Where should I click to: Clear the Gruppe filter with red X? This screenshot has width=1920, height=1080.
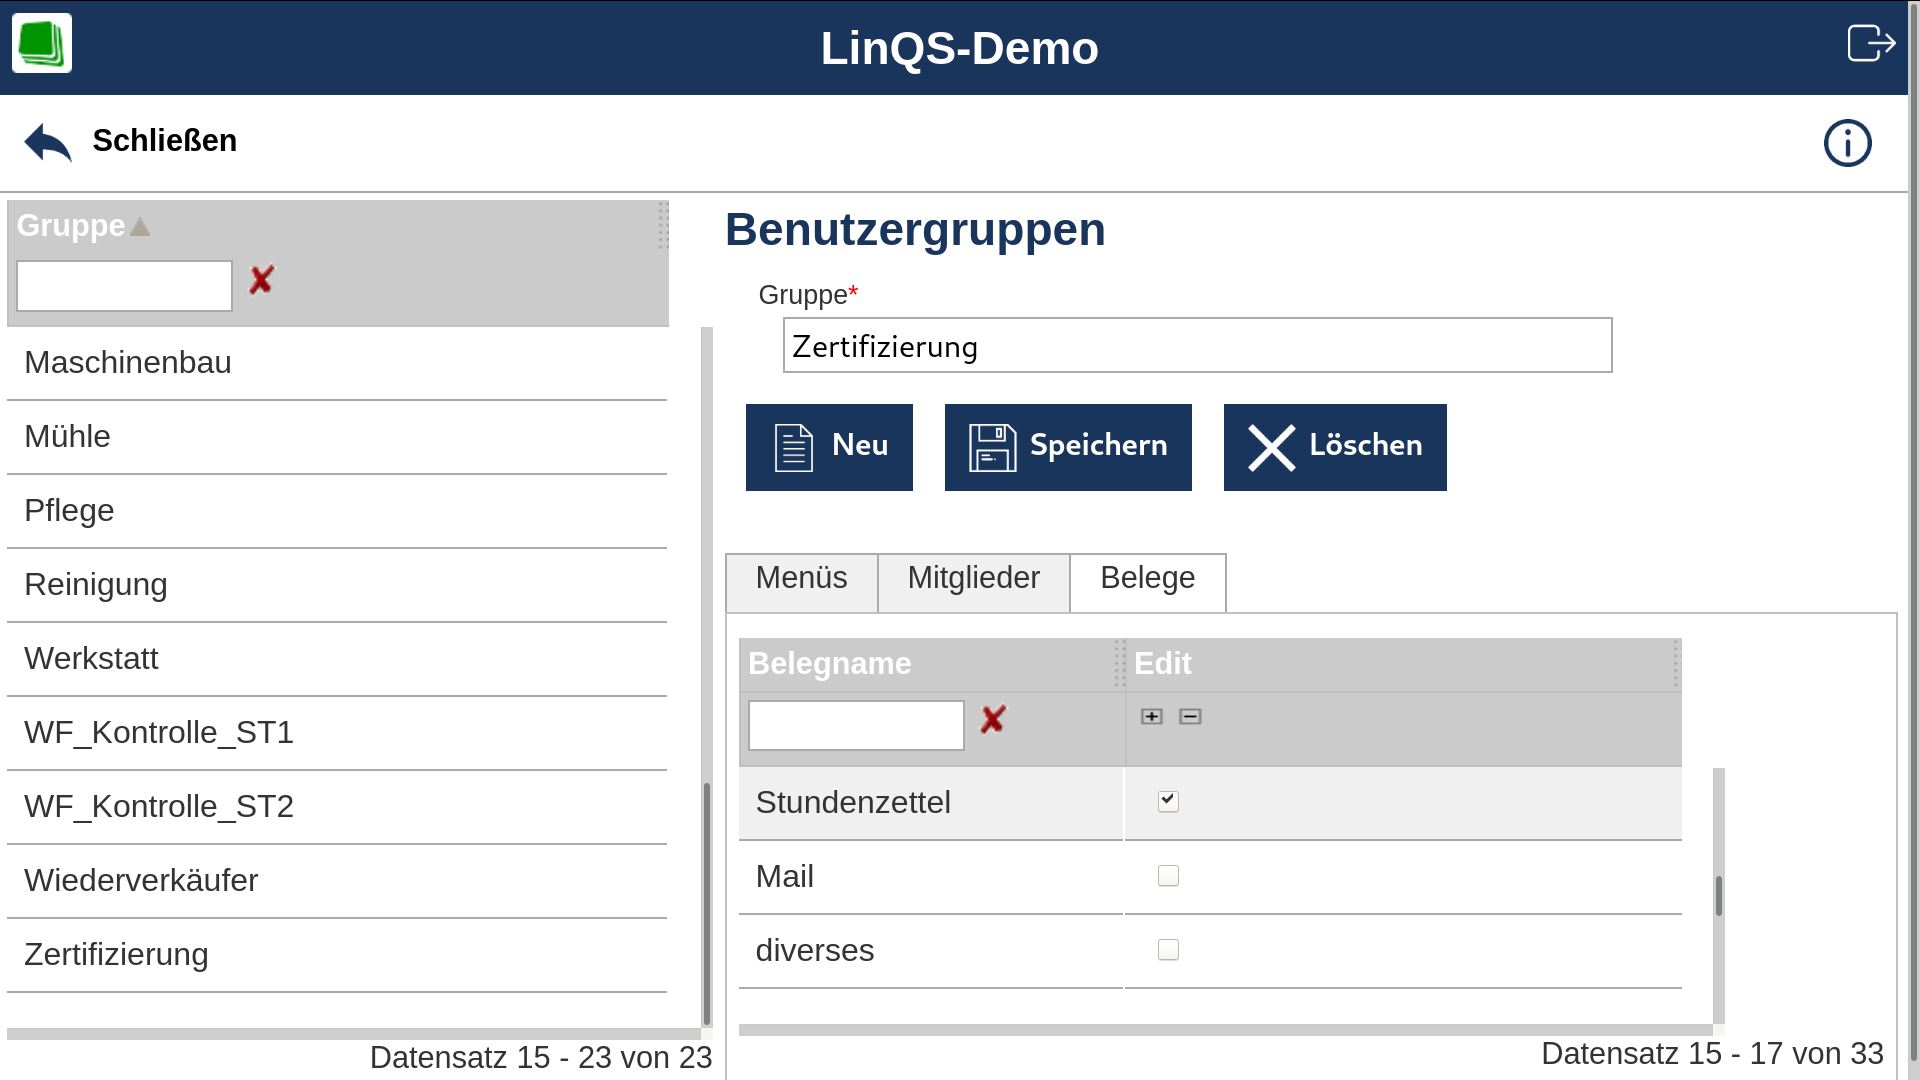coord(261,280)
